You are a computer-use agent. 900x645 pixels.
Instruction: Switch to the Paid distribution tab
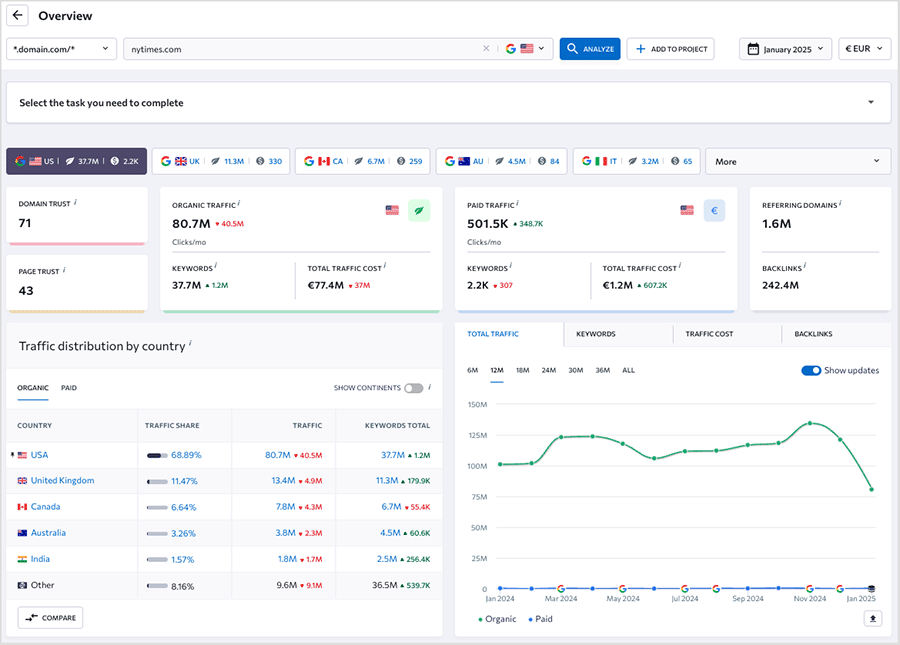pos(69,388)
